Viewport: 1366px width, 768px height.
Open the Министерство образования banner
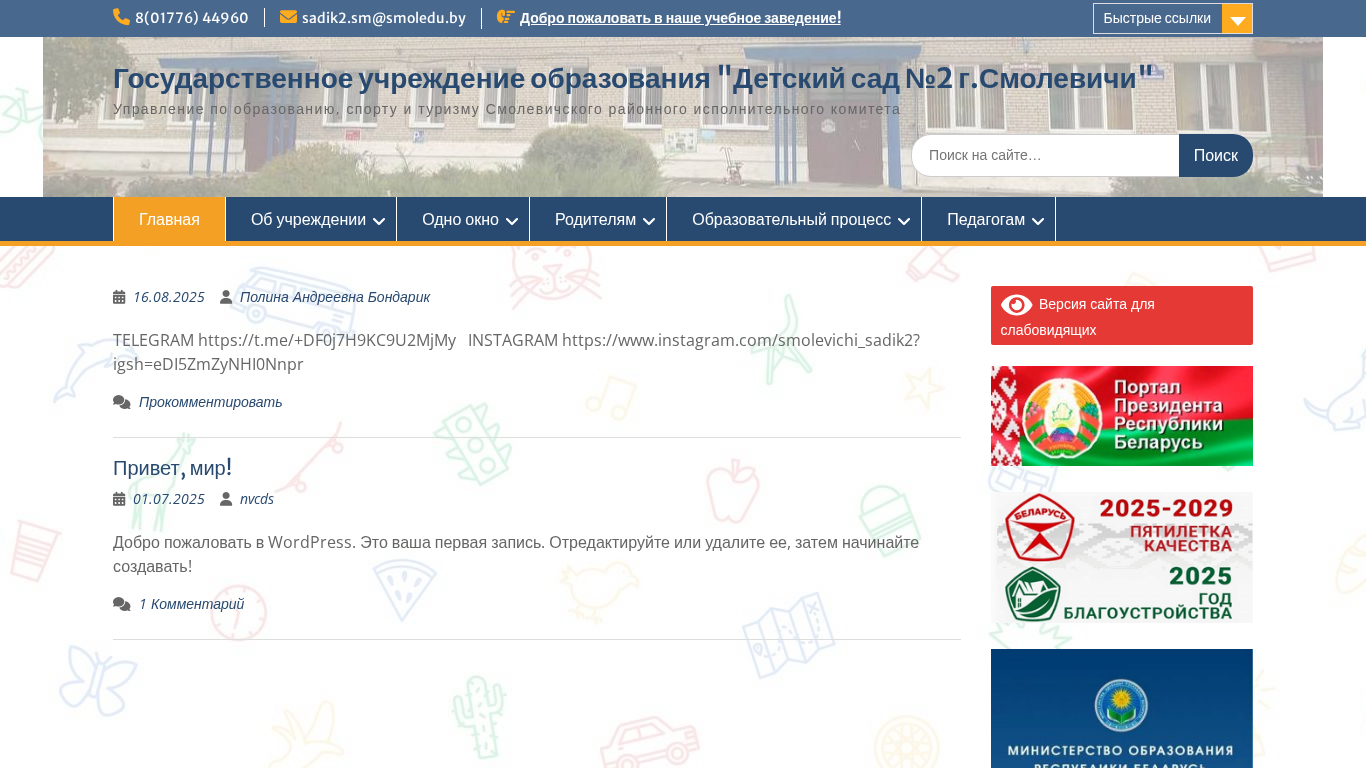pyautogui.click(x=1122, y=708)
